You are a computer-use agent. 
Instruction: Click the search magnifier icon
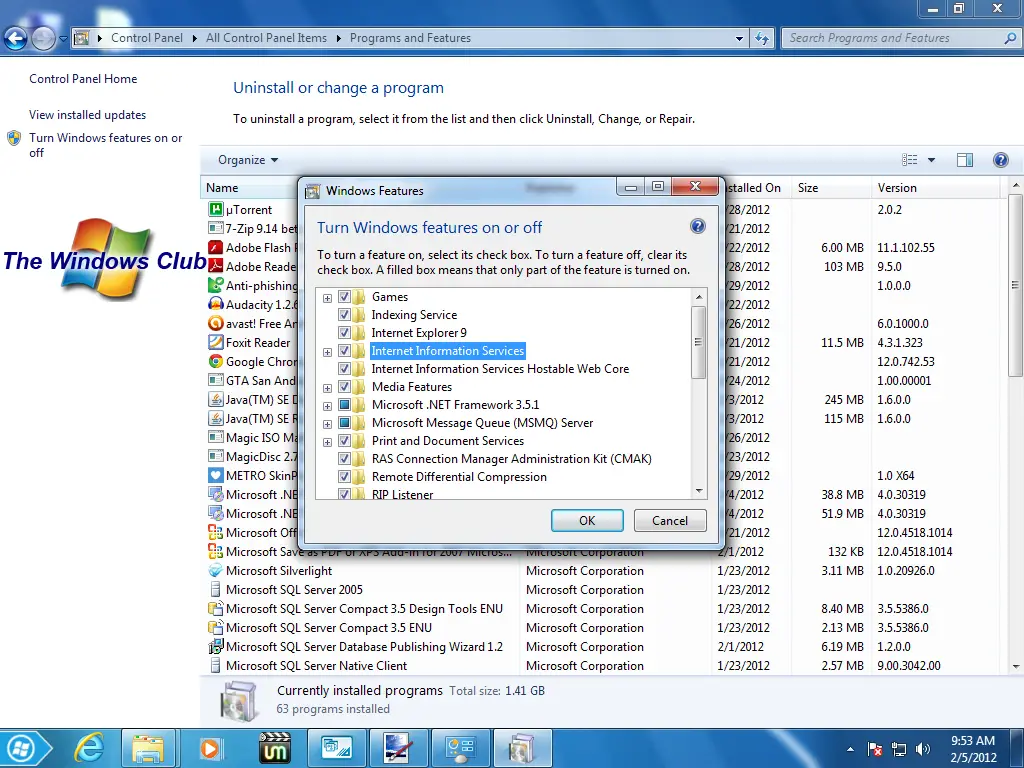(1010, 39)
